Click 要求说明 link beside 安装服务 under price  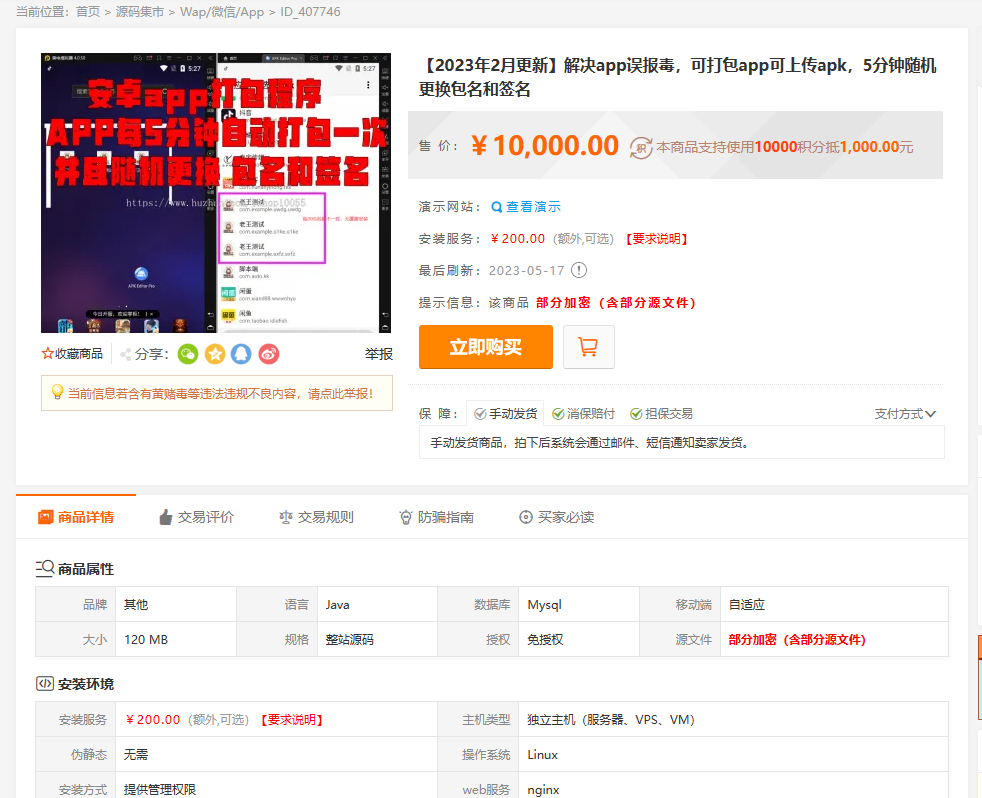pos(656,239)
